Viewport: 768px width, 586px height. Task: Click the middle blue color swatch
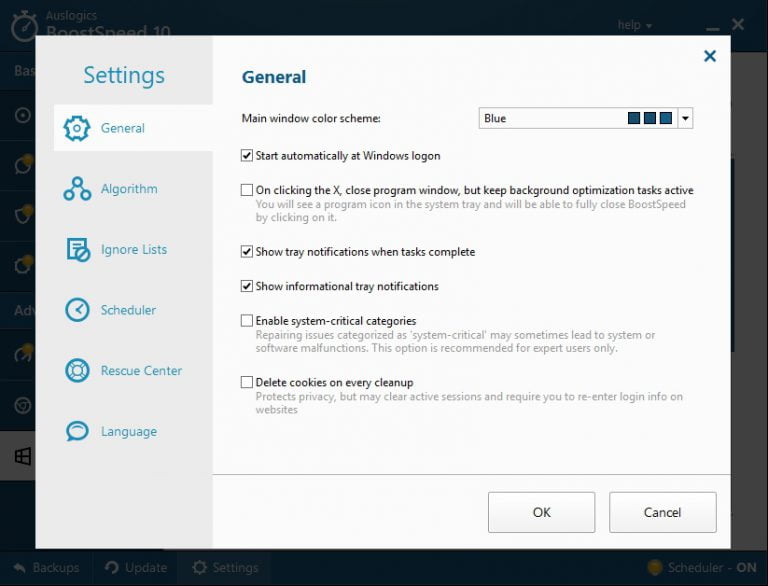(x=649, y=118)
